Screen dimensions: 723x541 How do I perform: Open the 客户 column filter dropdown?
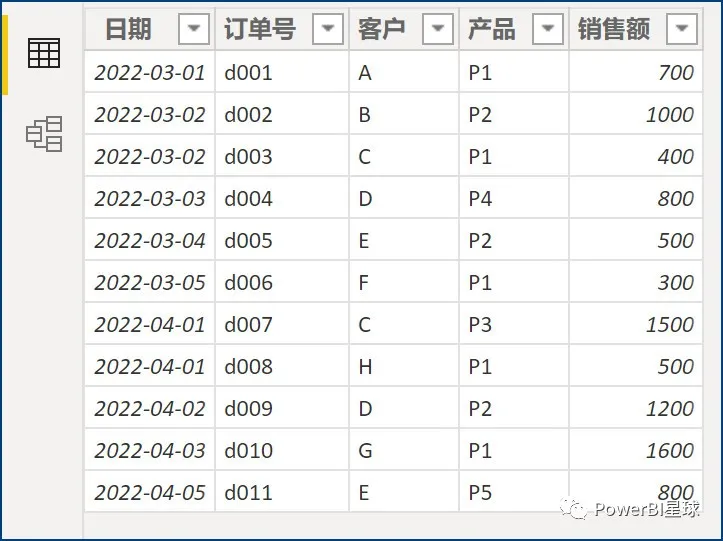[438, 29]
